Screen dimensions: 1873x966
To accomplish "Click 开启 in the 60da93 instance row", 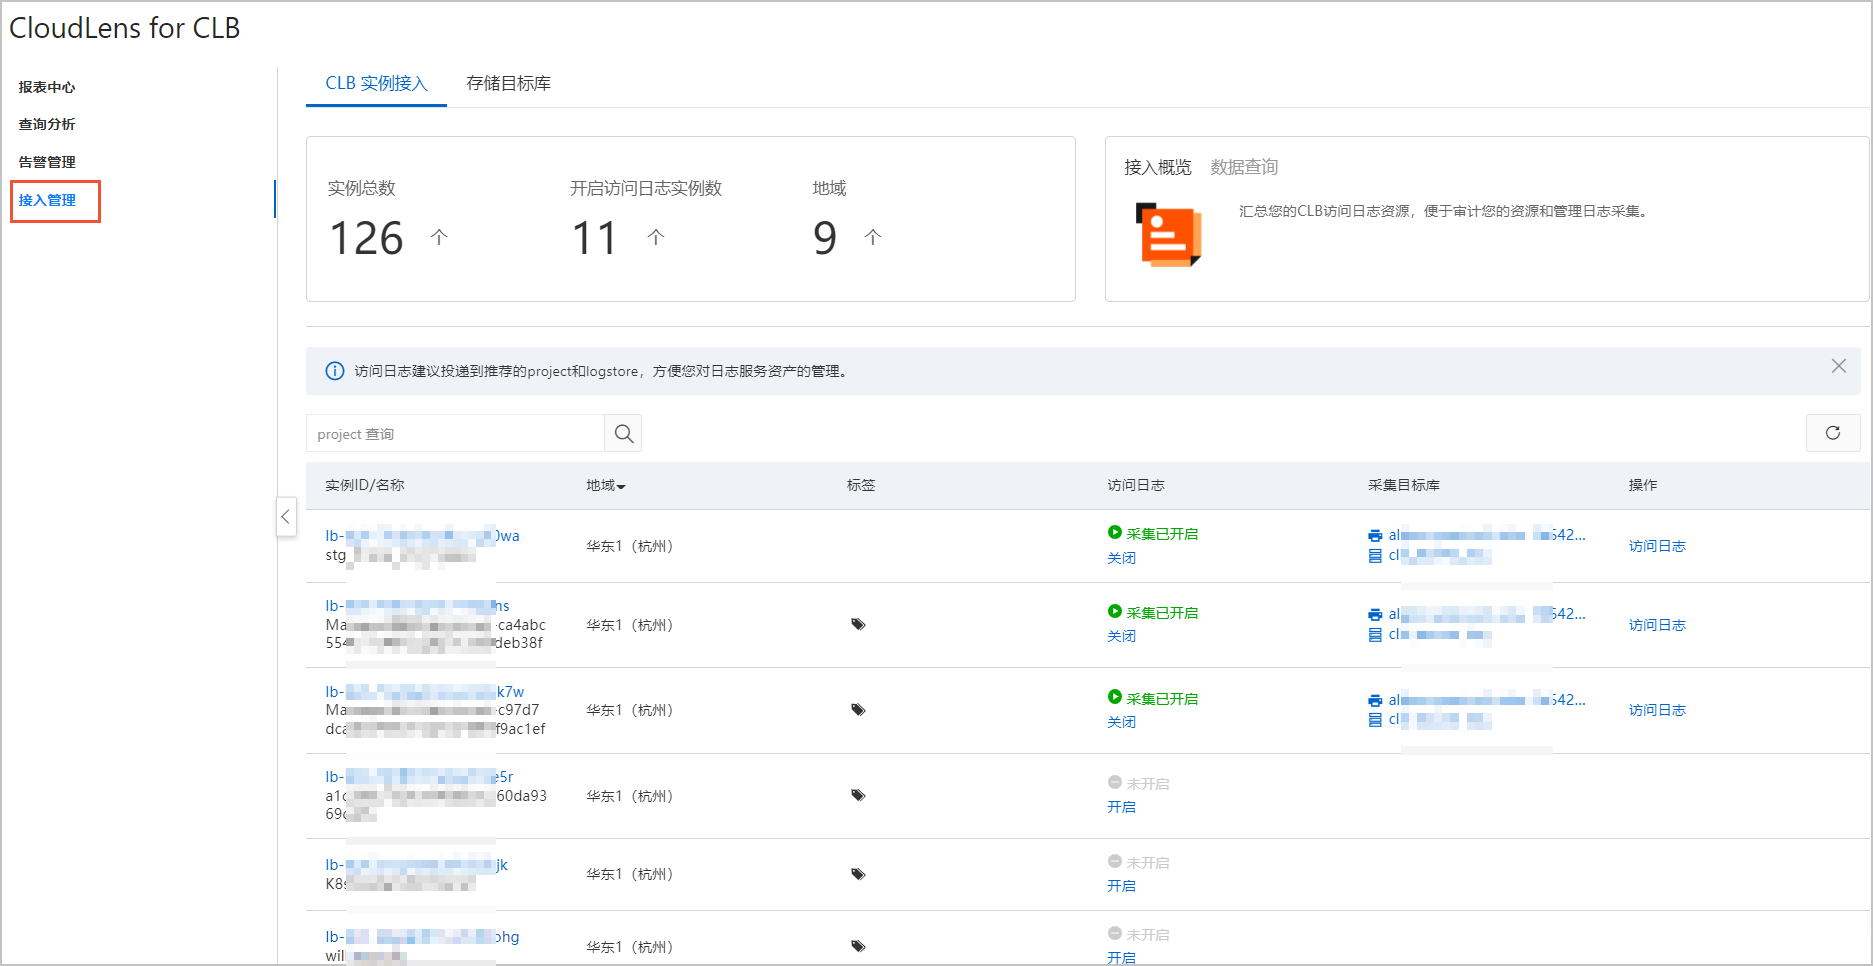I will point(1121,807).
